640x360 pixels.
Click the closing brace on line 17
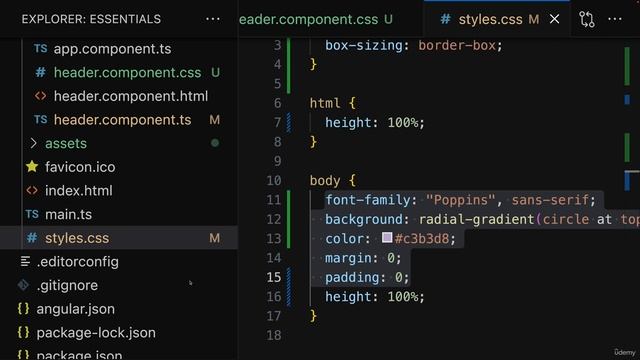tap(313, 316)
